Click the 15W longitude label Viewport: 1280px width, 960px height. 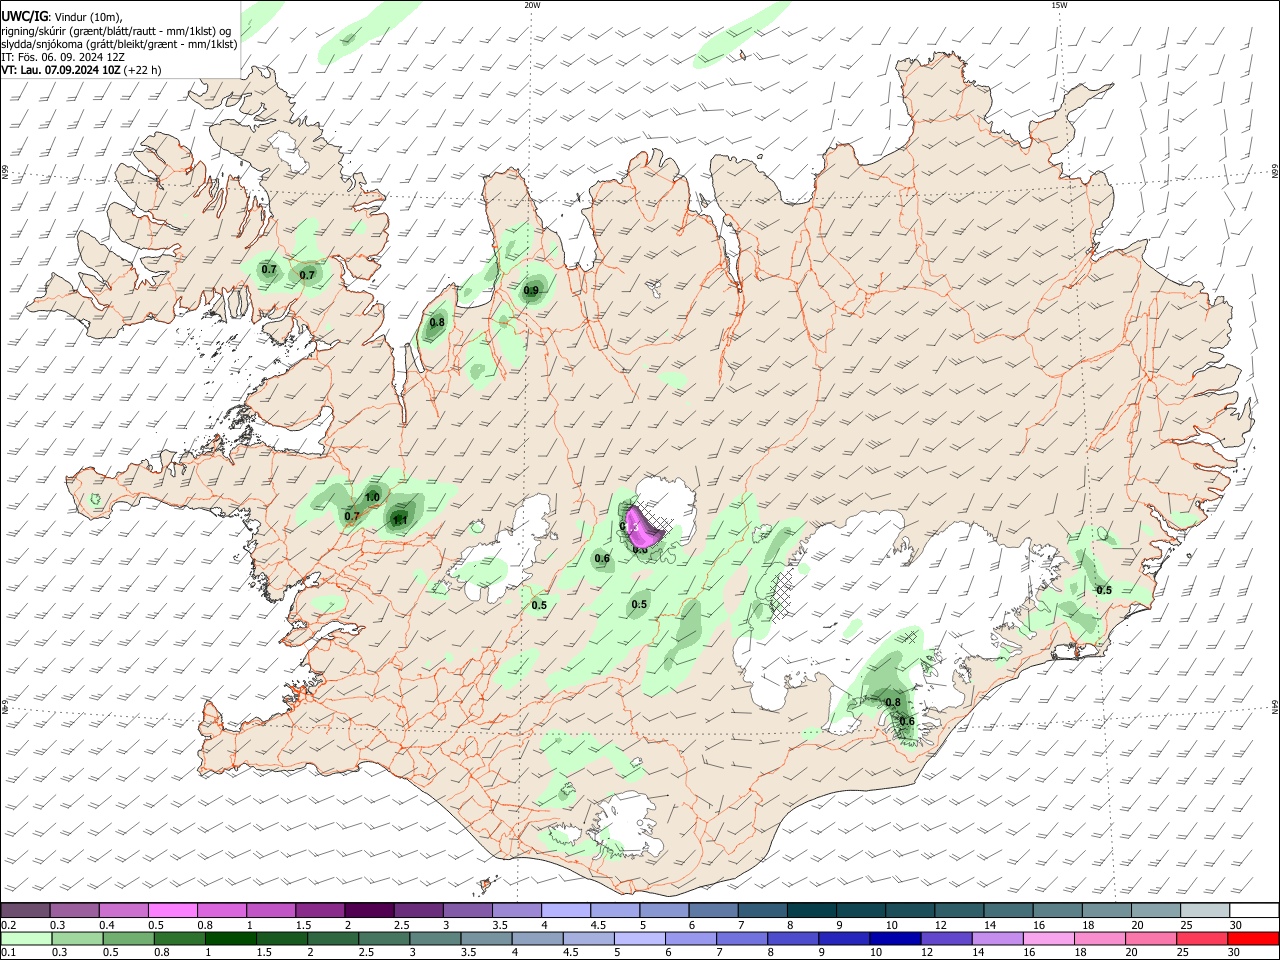[1059, 5]
